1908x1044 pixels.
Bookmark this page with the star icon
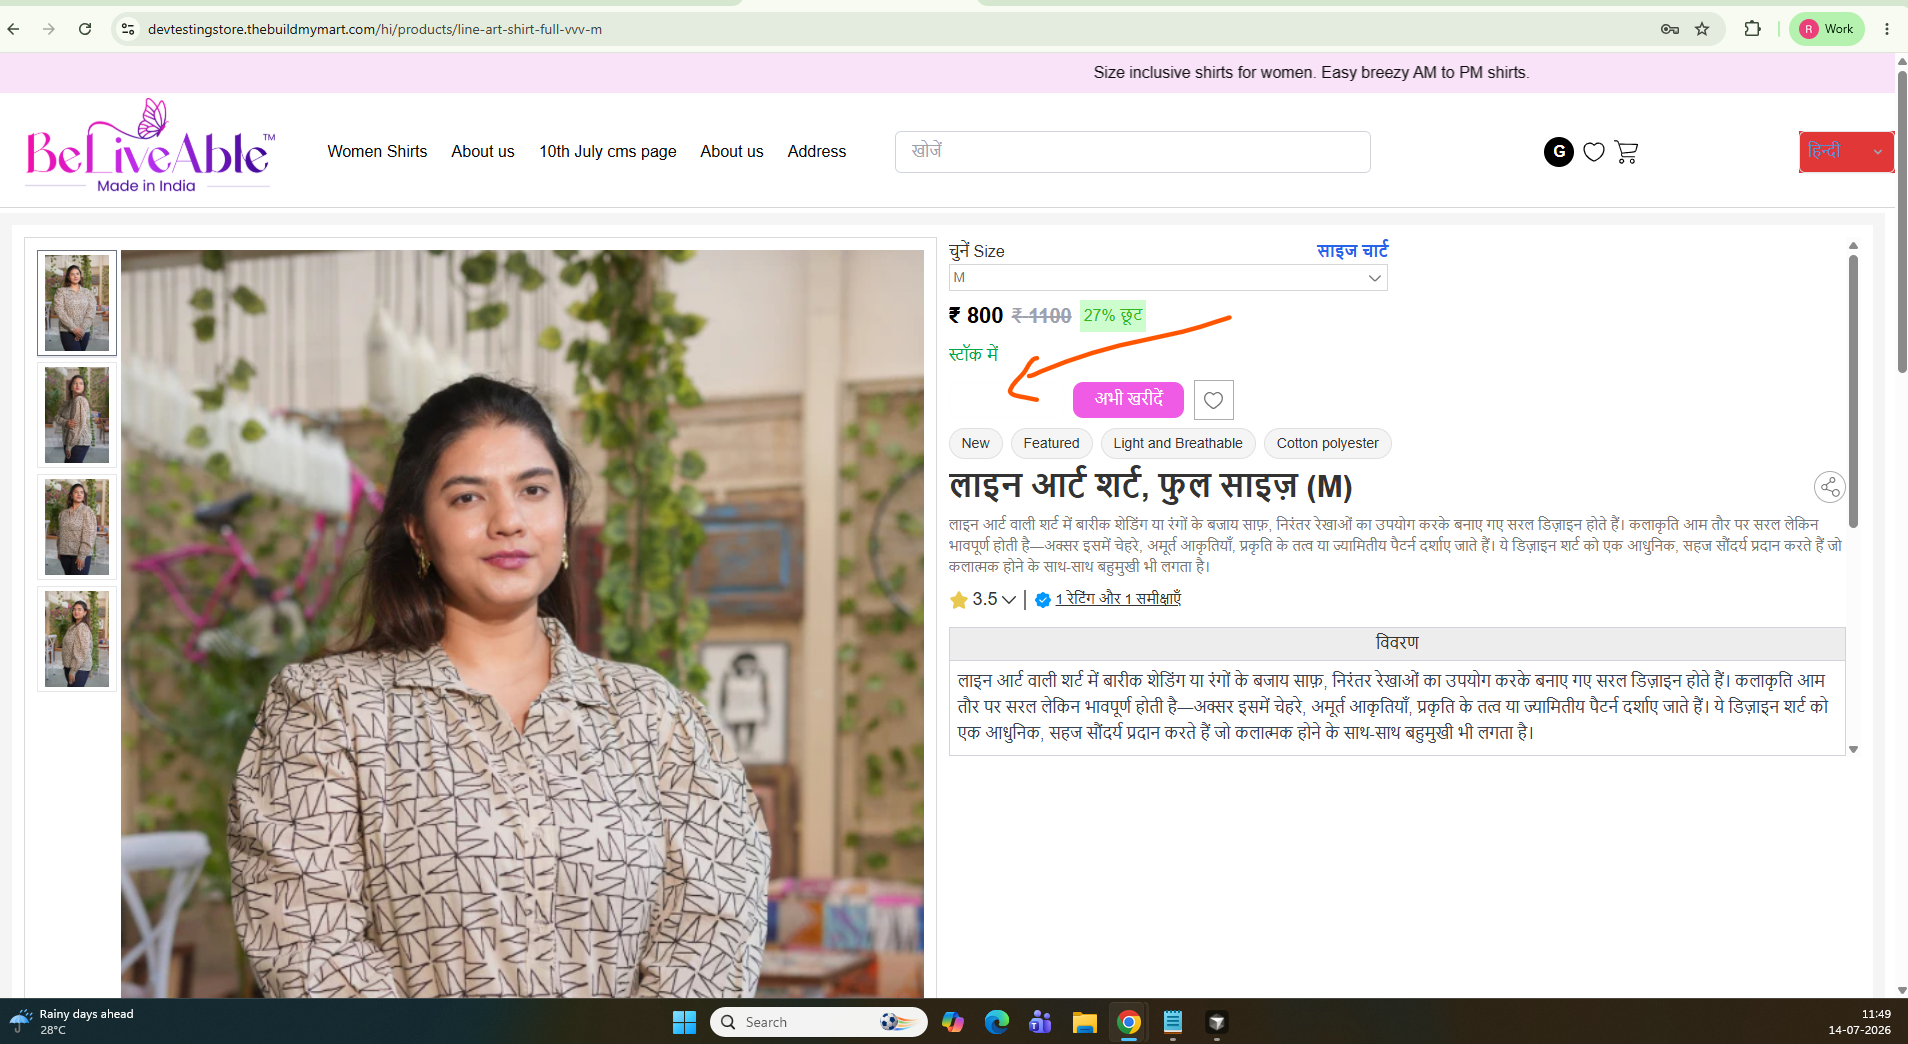[1702, 29]
